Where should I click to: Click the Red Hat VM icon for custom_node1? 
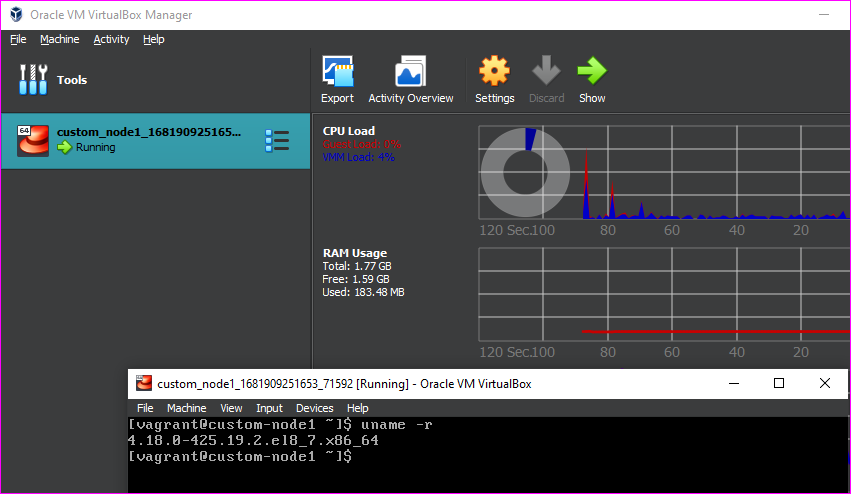pos(33,141)
